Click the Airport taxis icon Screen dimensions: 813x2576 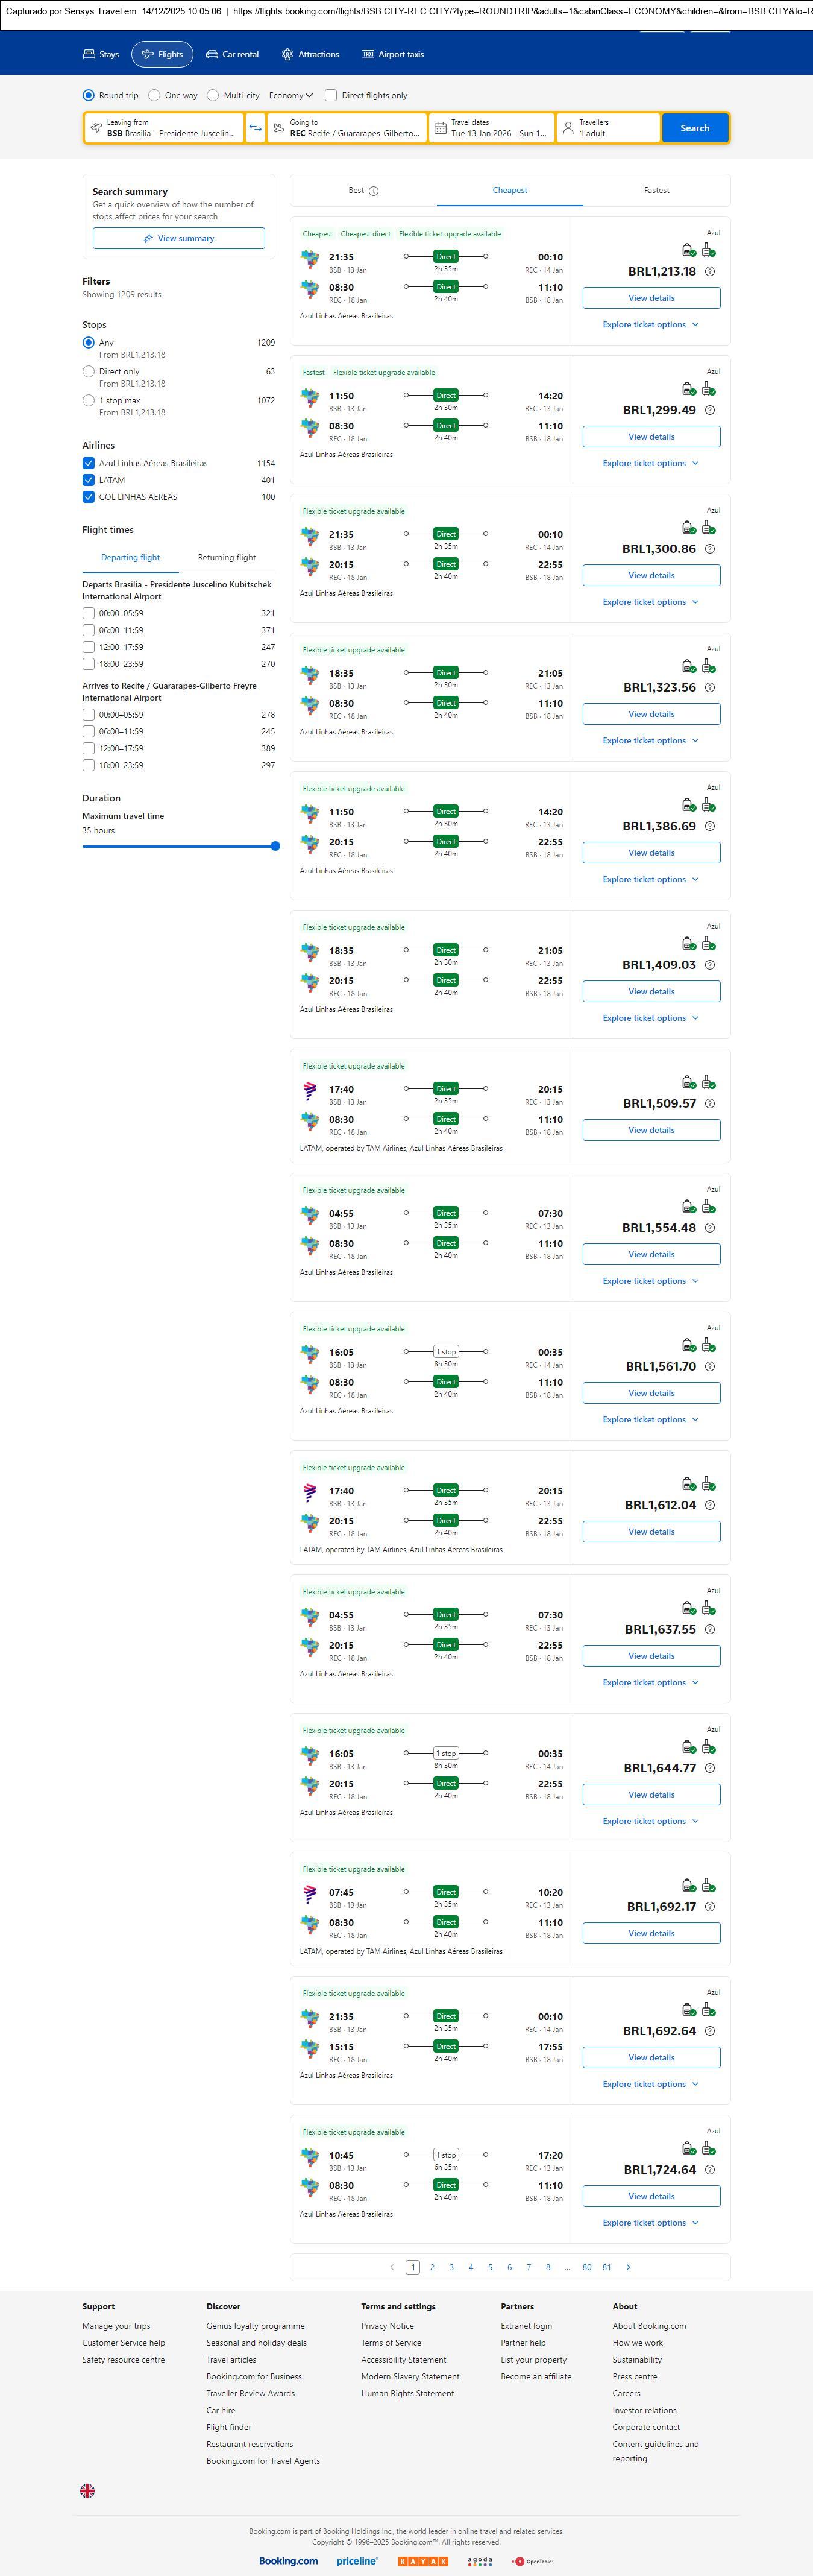click(368, 55)
